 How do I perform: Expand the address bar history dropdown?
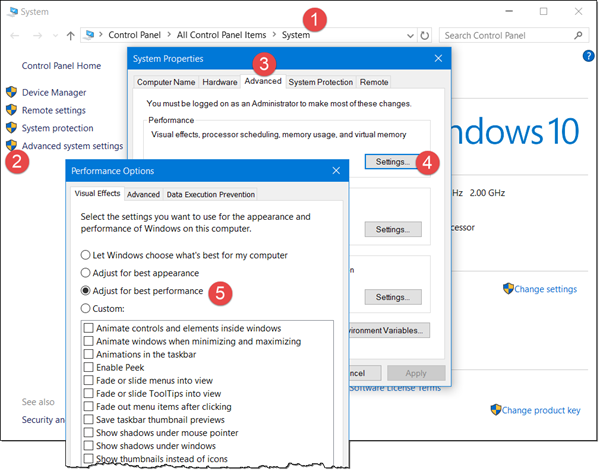click(410, 36)
